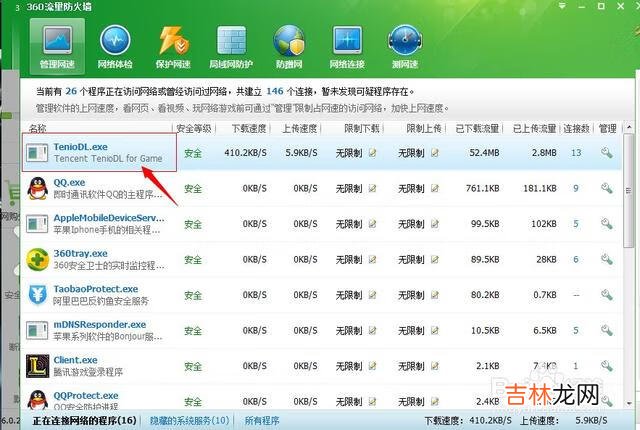Edit download limit for QQ.exe
Screen dimensions: 640x430
click(372, 188)
